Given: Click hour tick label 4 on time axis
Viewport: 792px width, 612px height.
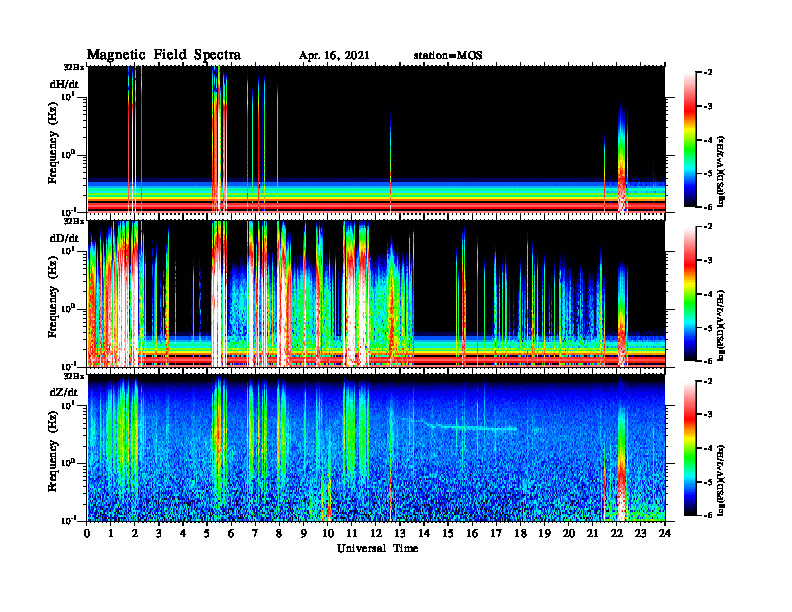Looking at the screenshot, I should coord(183,533).
